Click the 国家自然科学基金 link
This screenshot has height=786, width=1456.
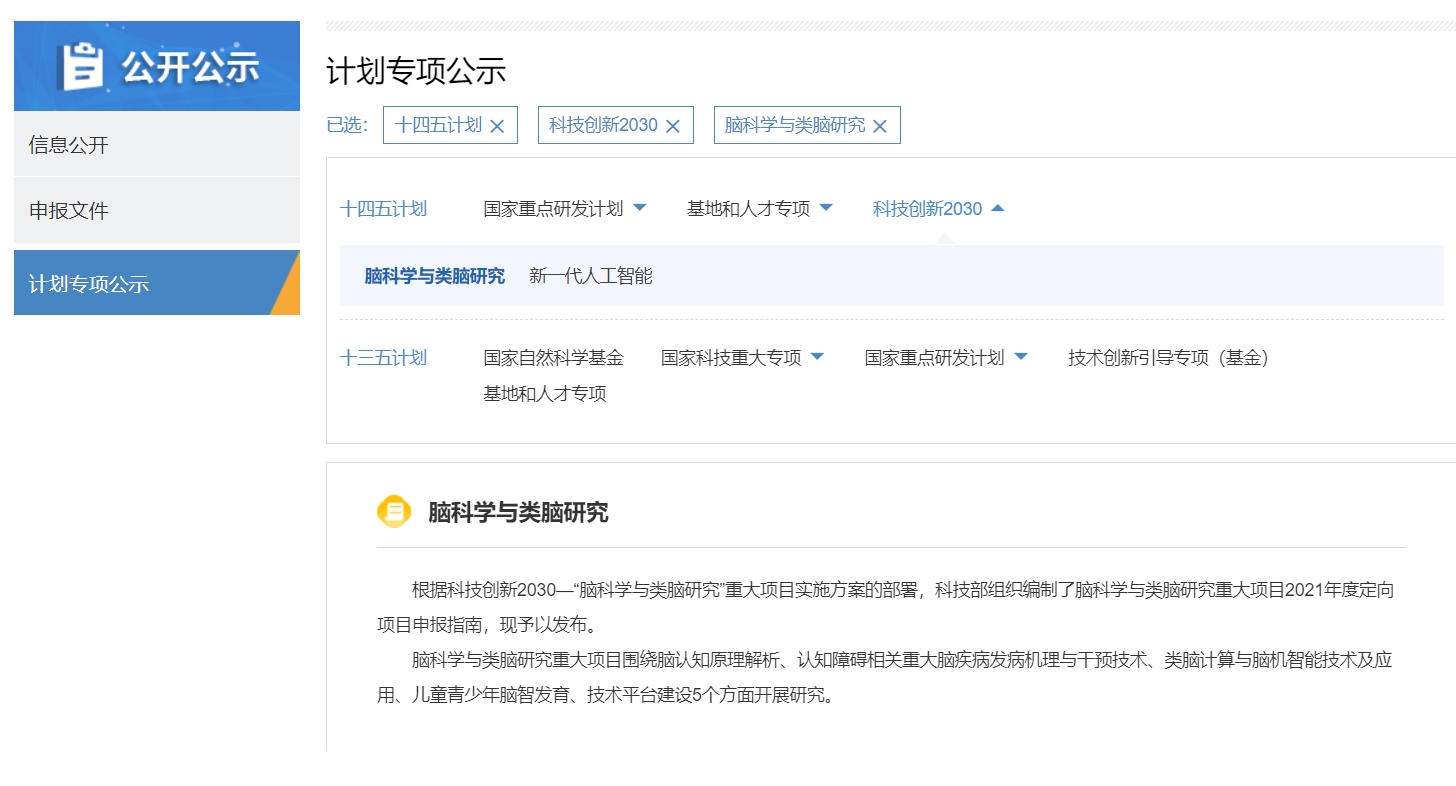(553, 358)
